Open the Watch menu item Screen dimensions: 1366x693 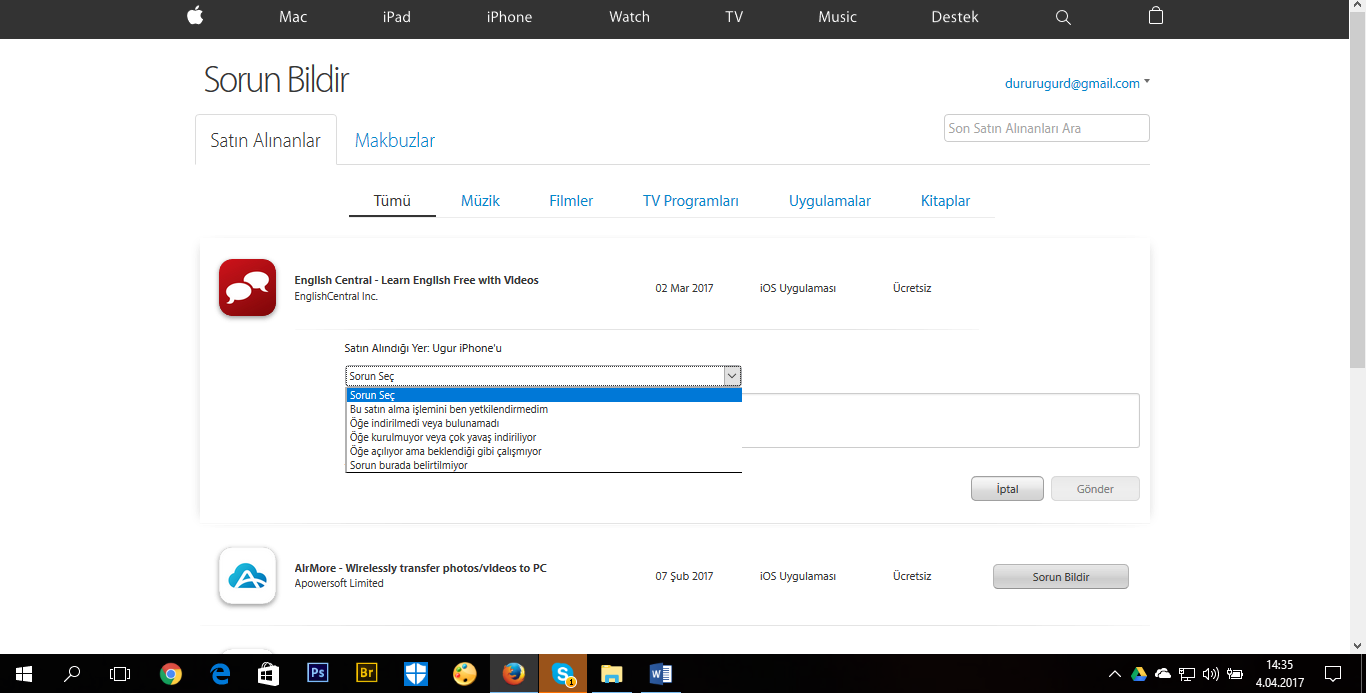click(629, 17)
